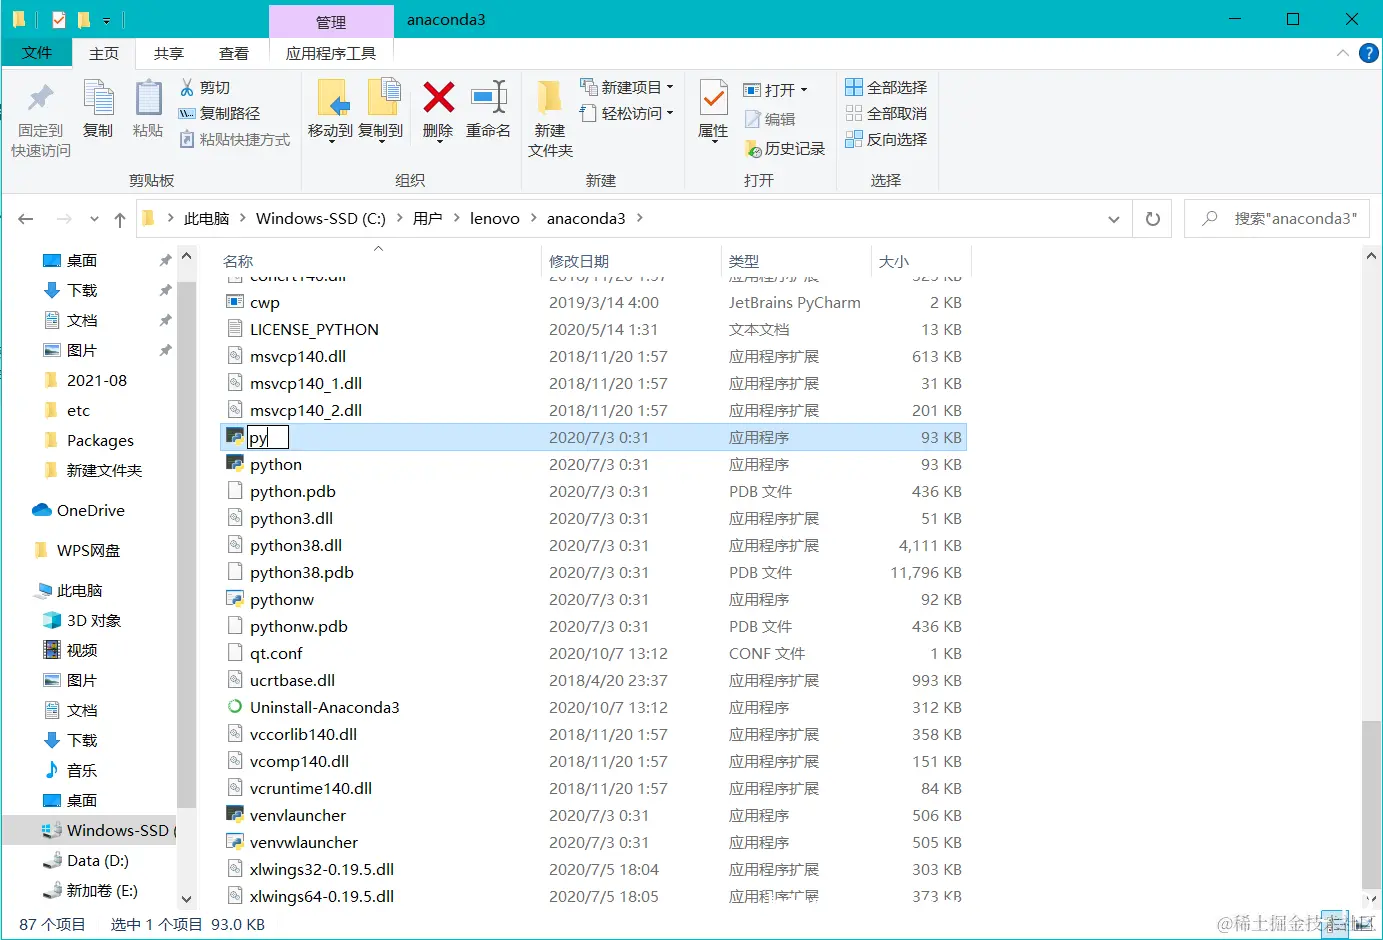This screenshot has width=1383, height=940.
Task: Click the file list vertical scrollbar thumb
Action: pos(1371,803)
